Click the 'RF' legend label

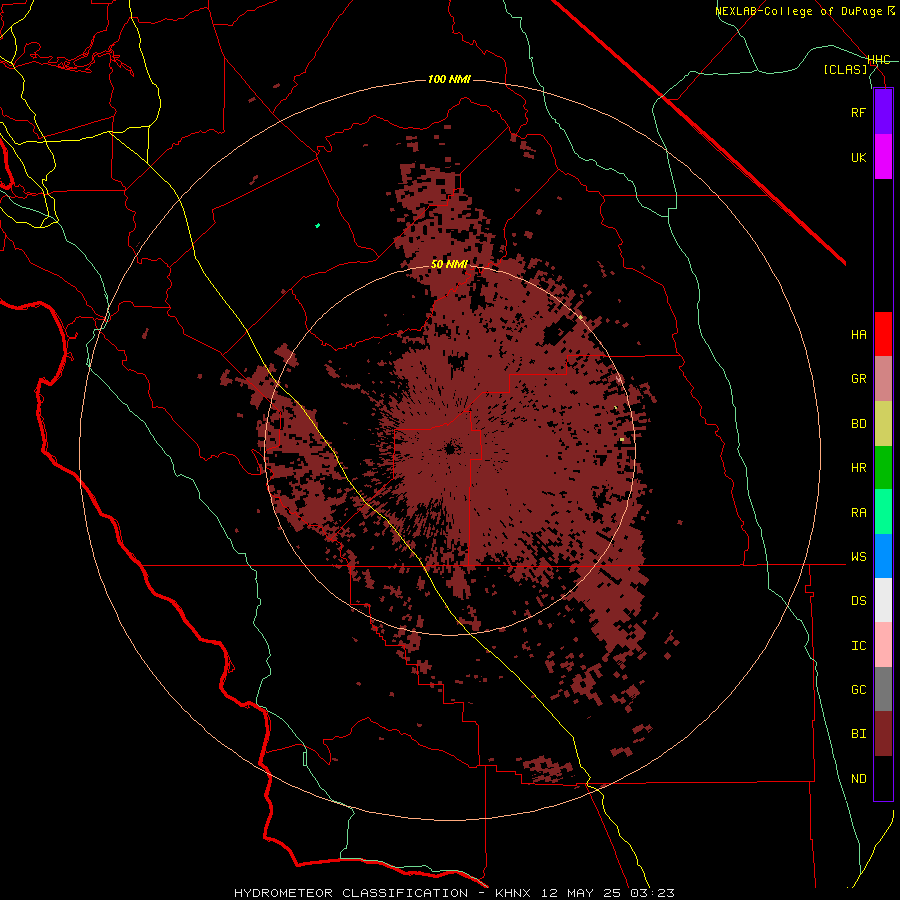pyautogui.click(x=858, y=112)
